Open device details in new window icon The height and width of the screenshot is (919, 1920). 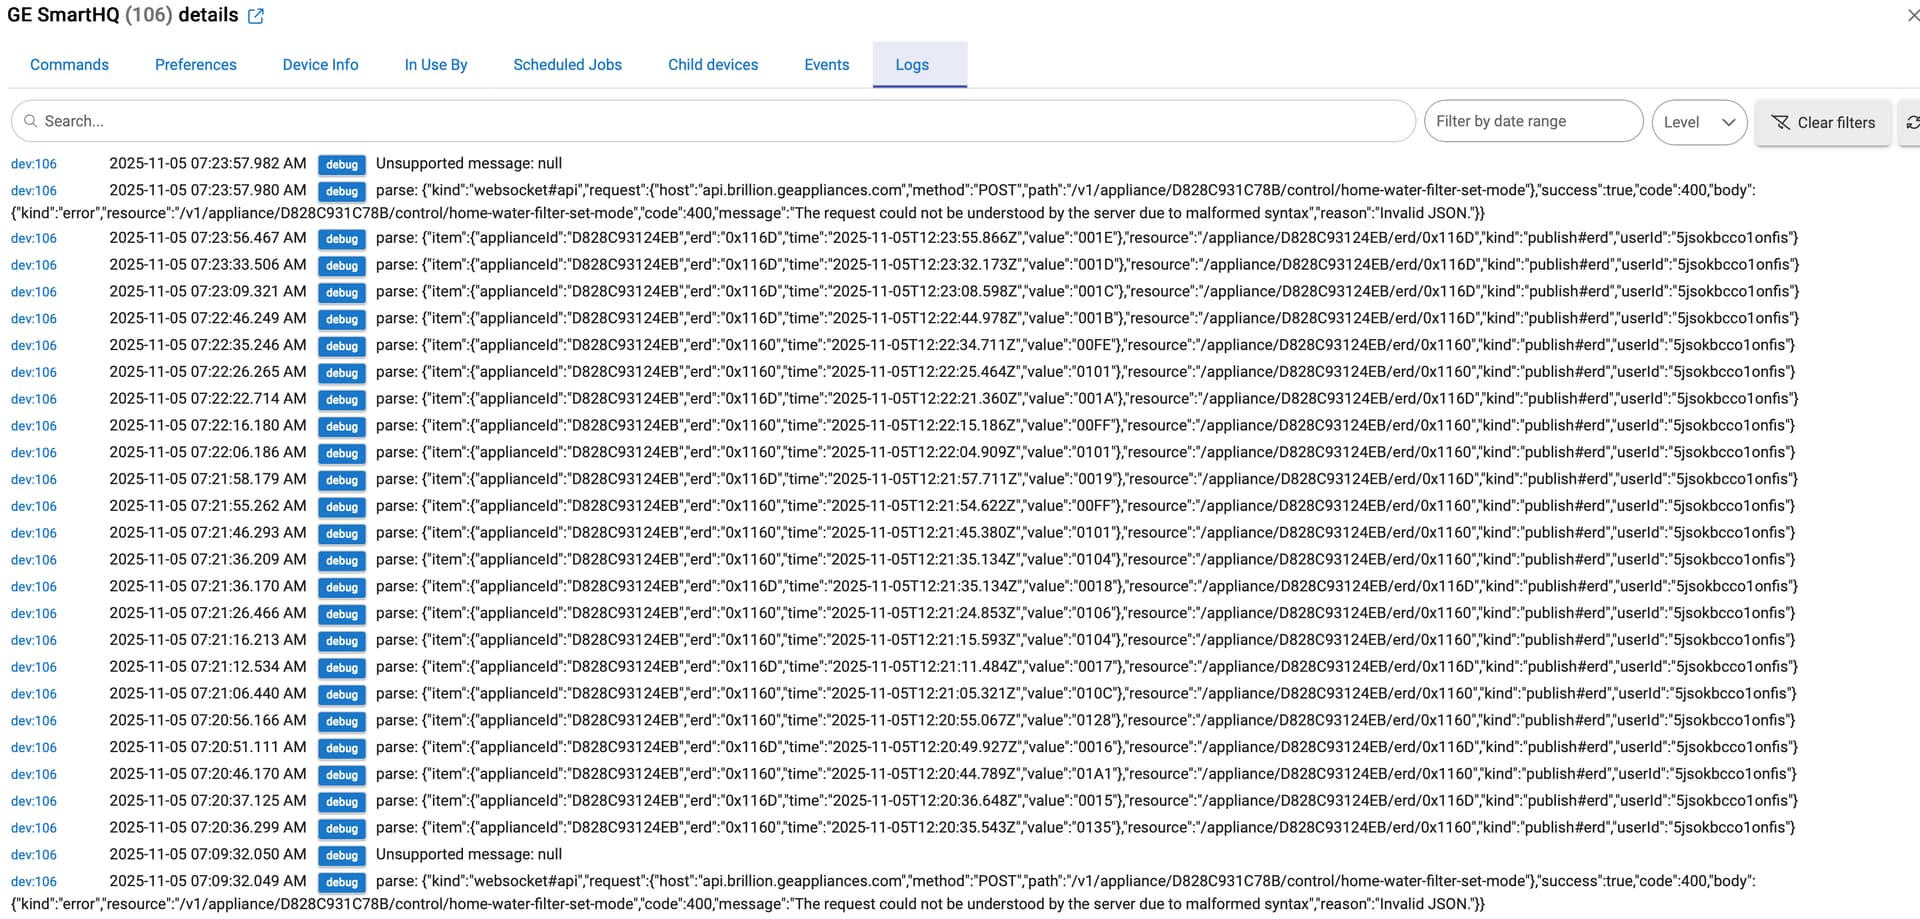pos(256,16)
